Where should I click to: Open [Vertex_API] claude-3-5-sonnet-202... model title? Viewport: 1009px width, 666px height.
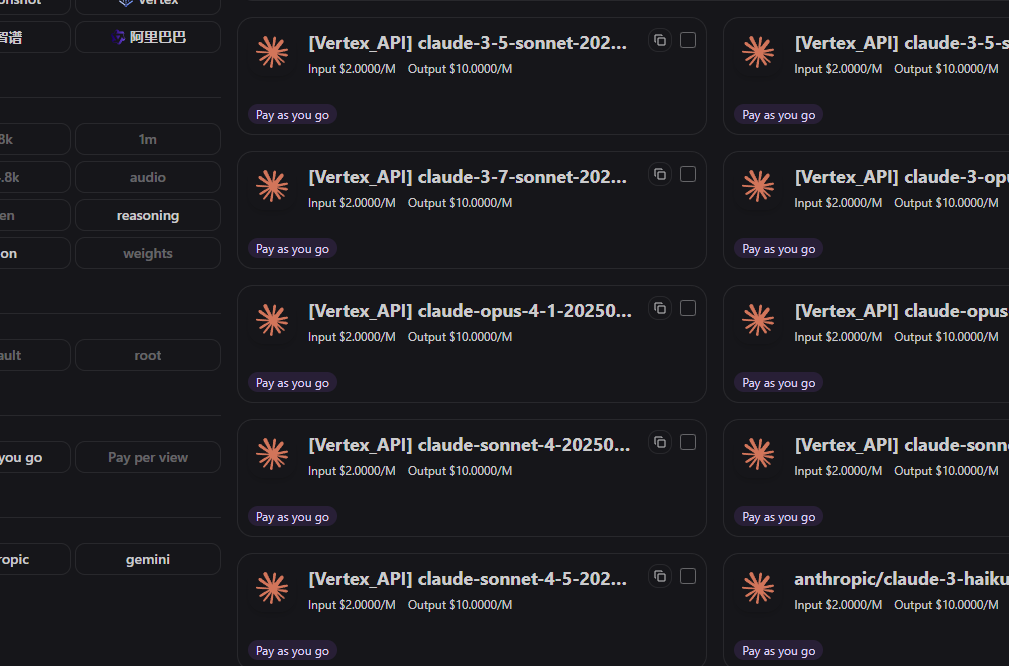coord(468,43)
